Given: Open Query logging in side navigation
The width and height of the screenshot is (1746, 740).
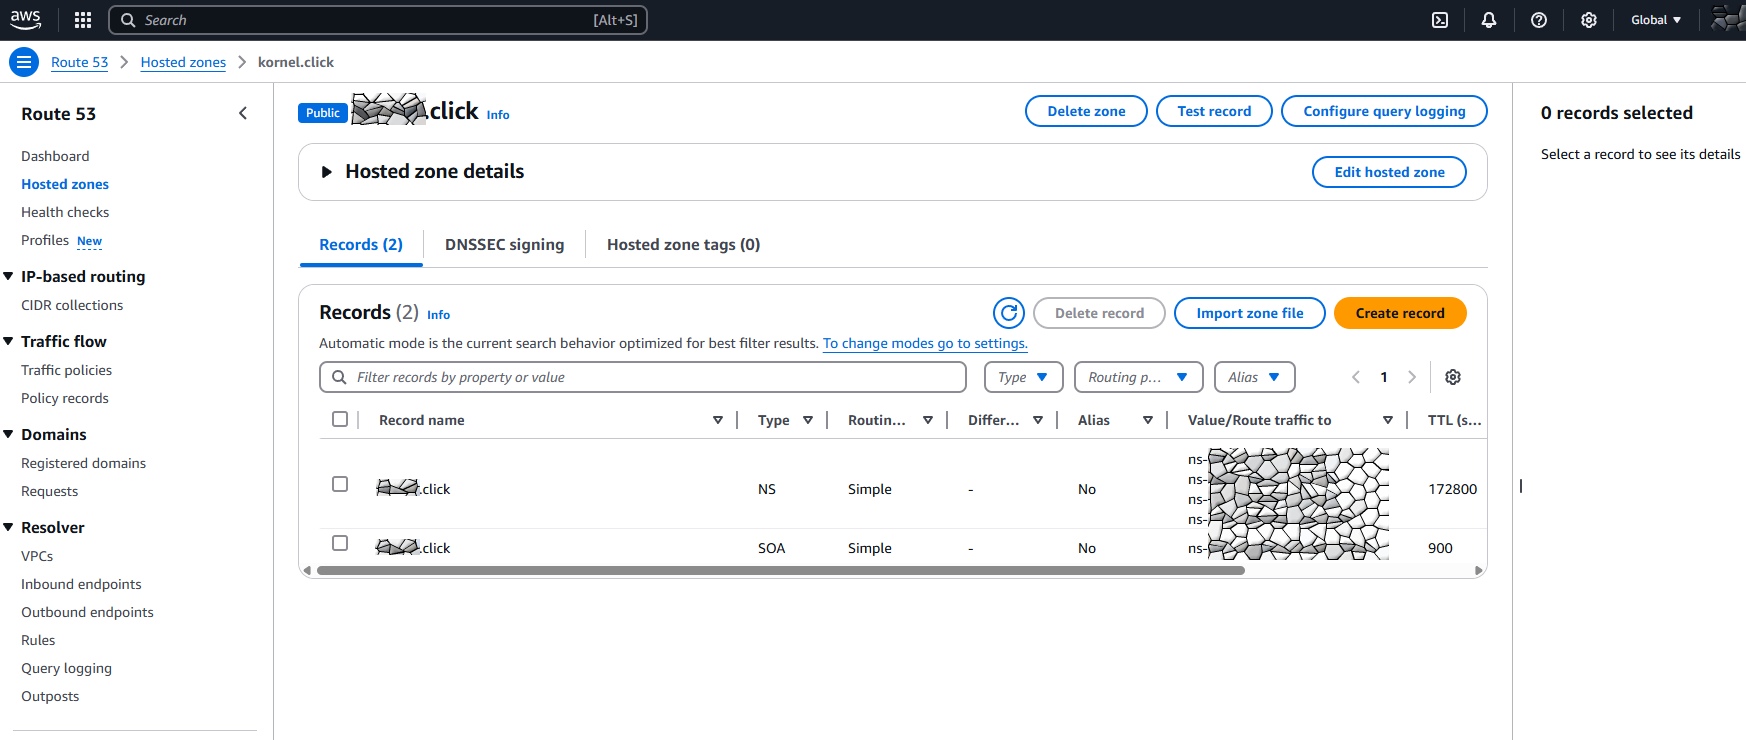Looking at the screenshot, I should coord(66,668).
